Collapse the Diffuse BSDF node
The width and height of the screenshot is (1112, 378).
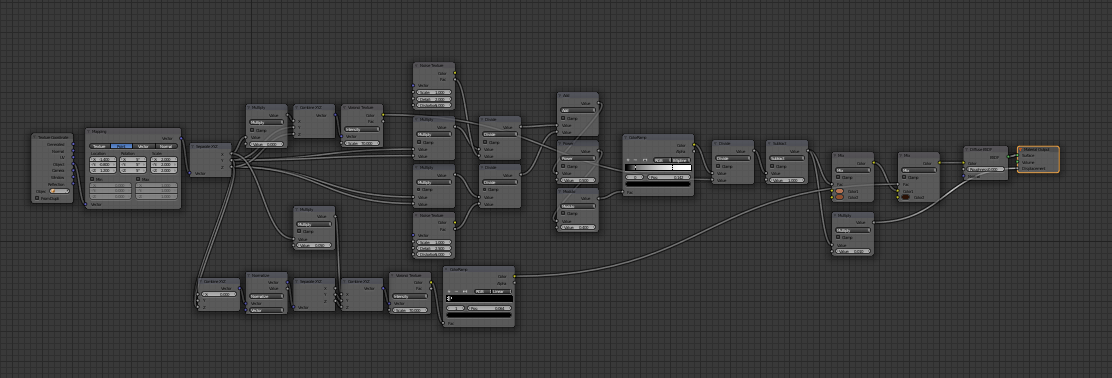pyautogui.click(x=967, y=150)
